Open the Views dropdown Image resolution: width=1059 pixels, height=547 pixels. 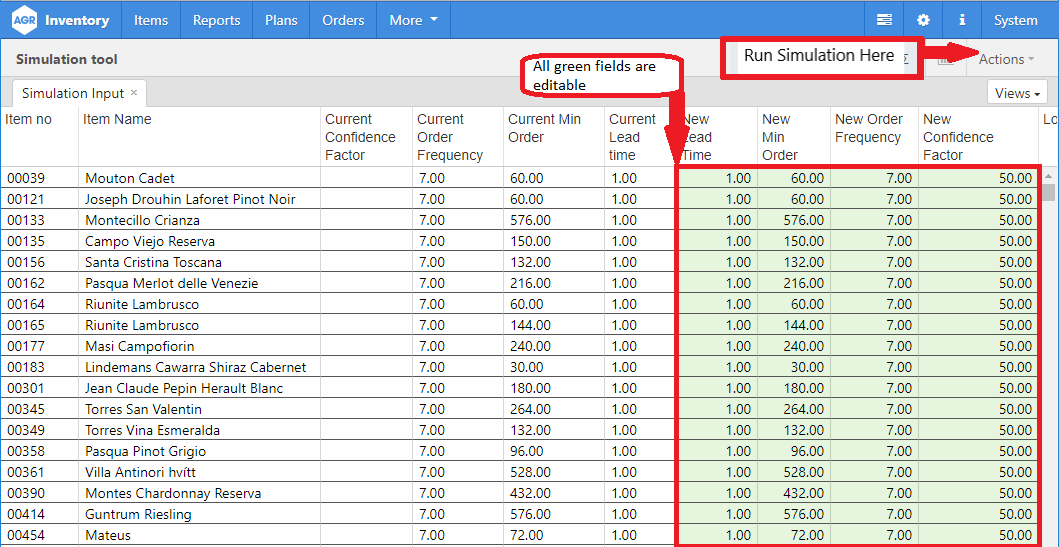point(1018,93)
